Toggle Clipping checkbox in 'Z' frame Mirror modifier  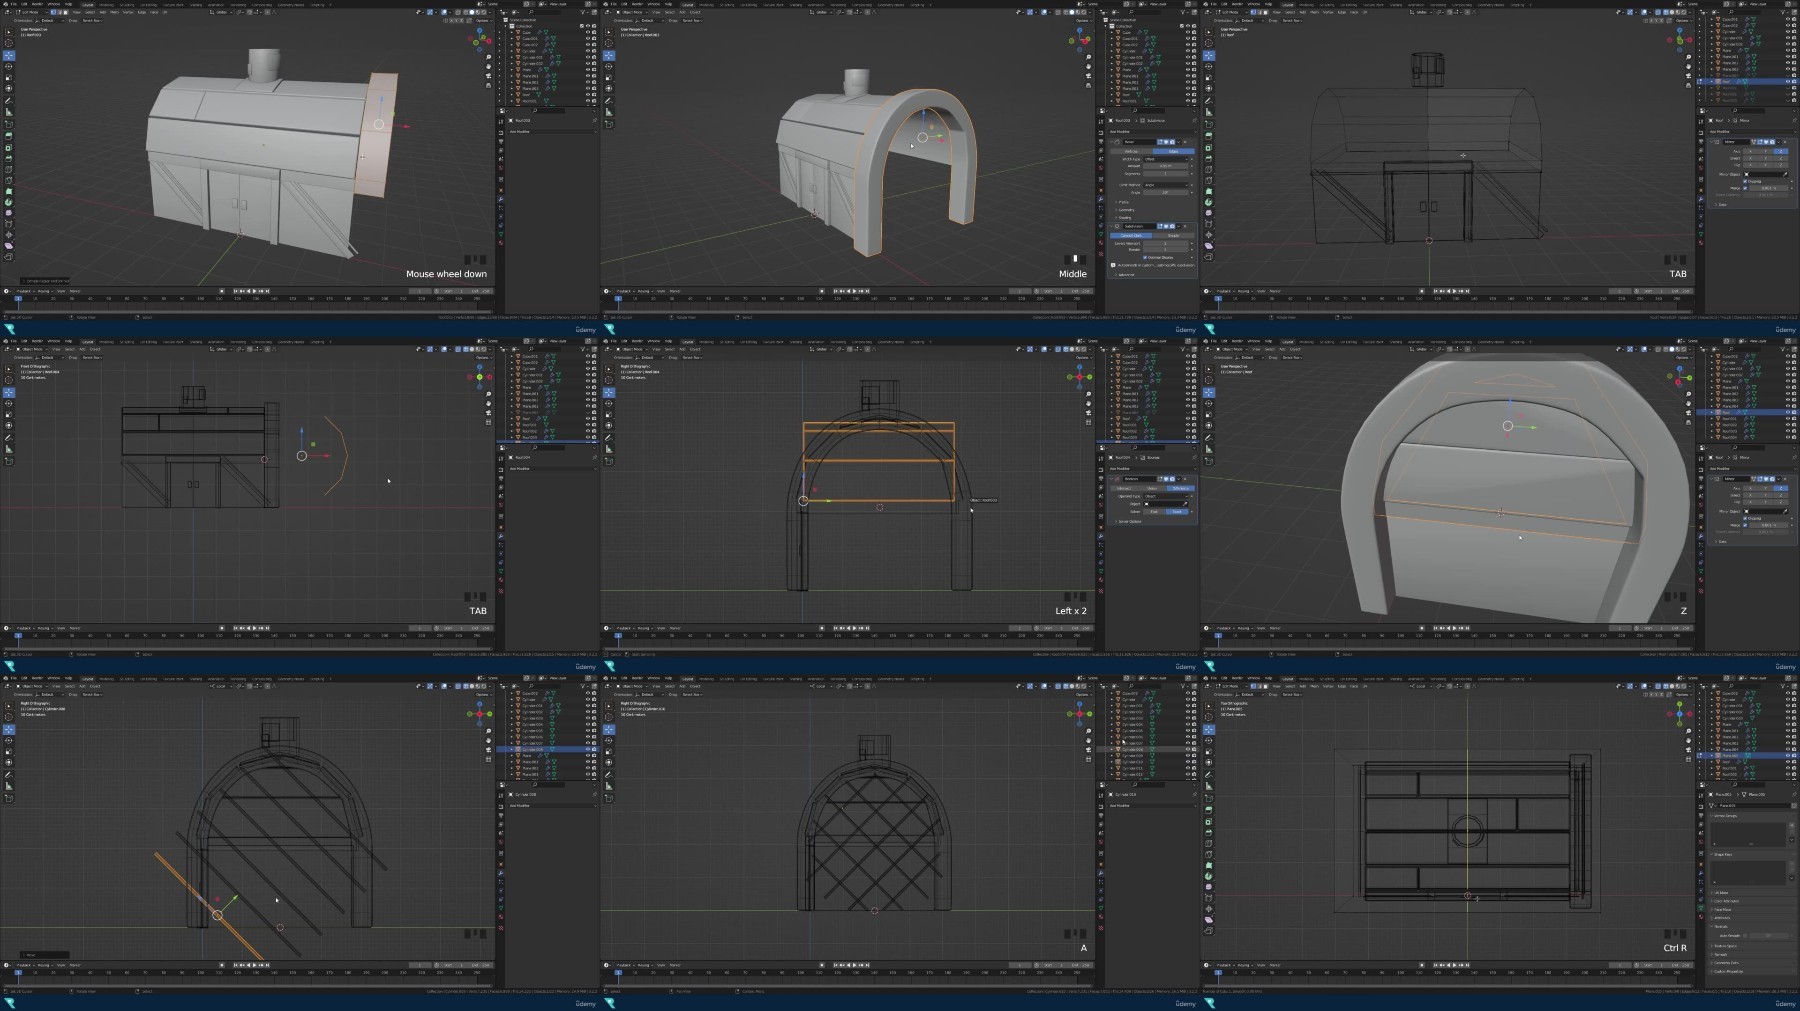coord(1745,518)
